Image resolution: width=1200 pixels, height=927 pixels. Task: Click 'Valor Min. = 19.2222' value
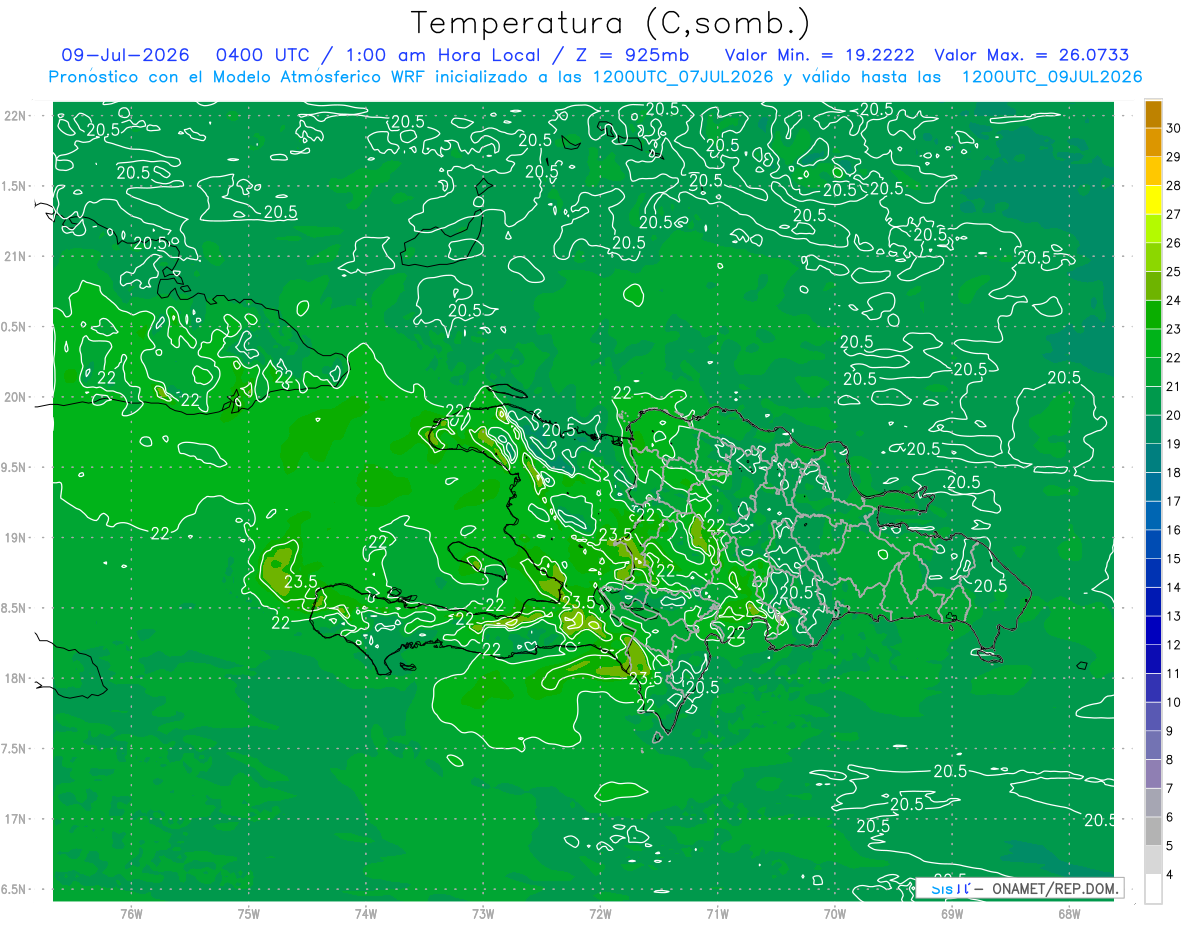[819, 55]
